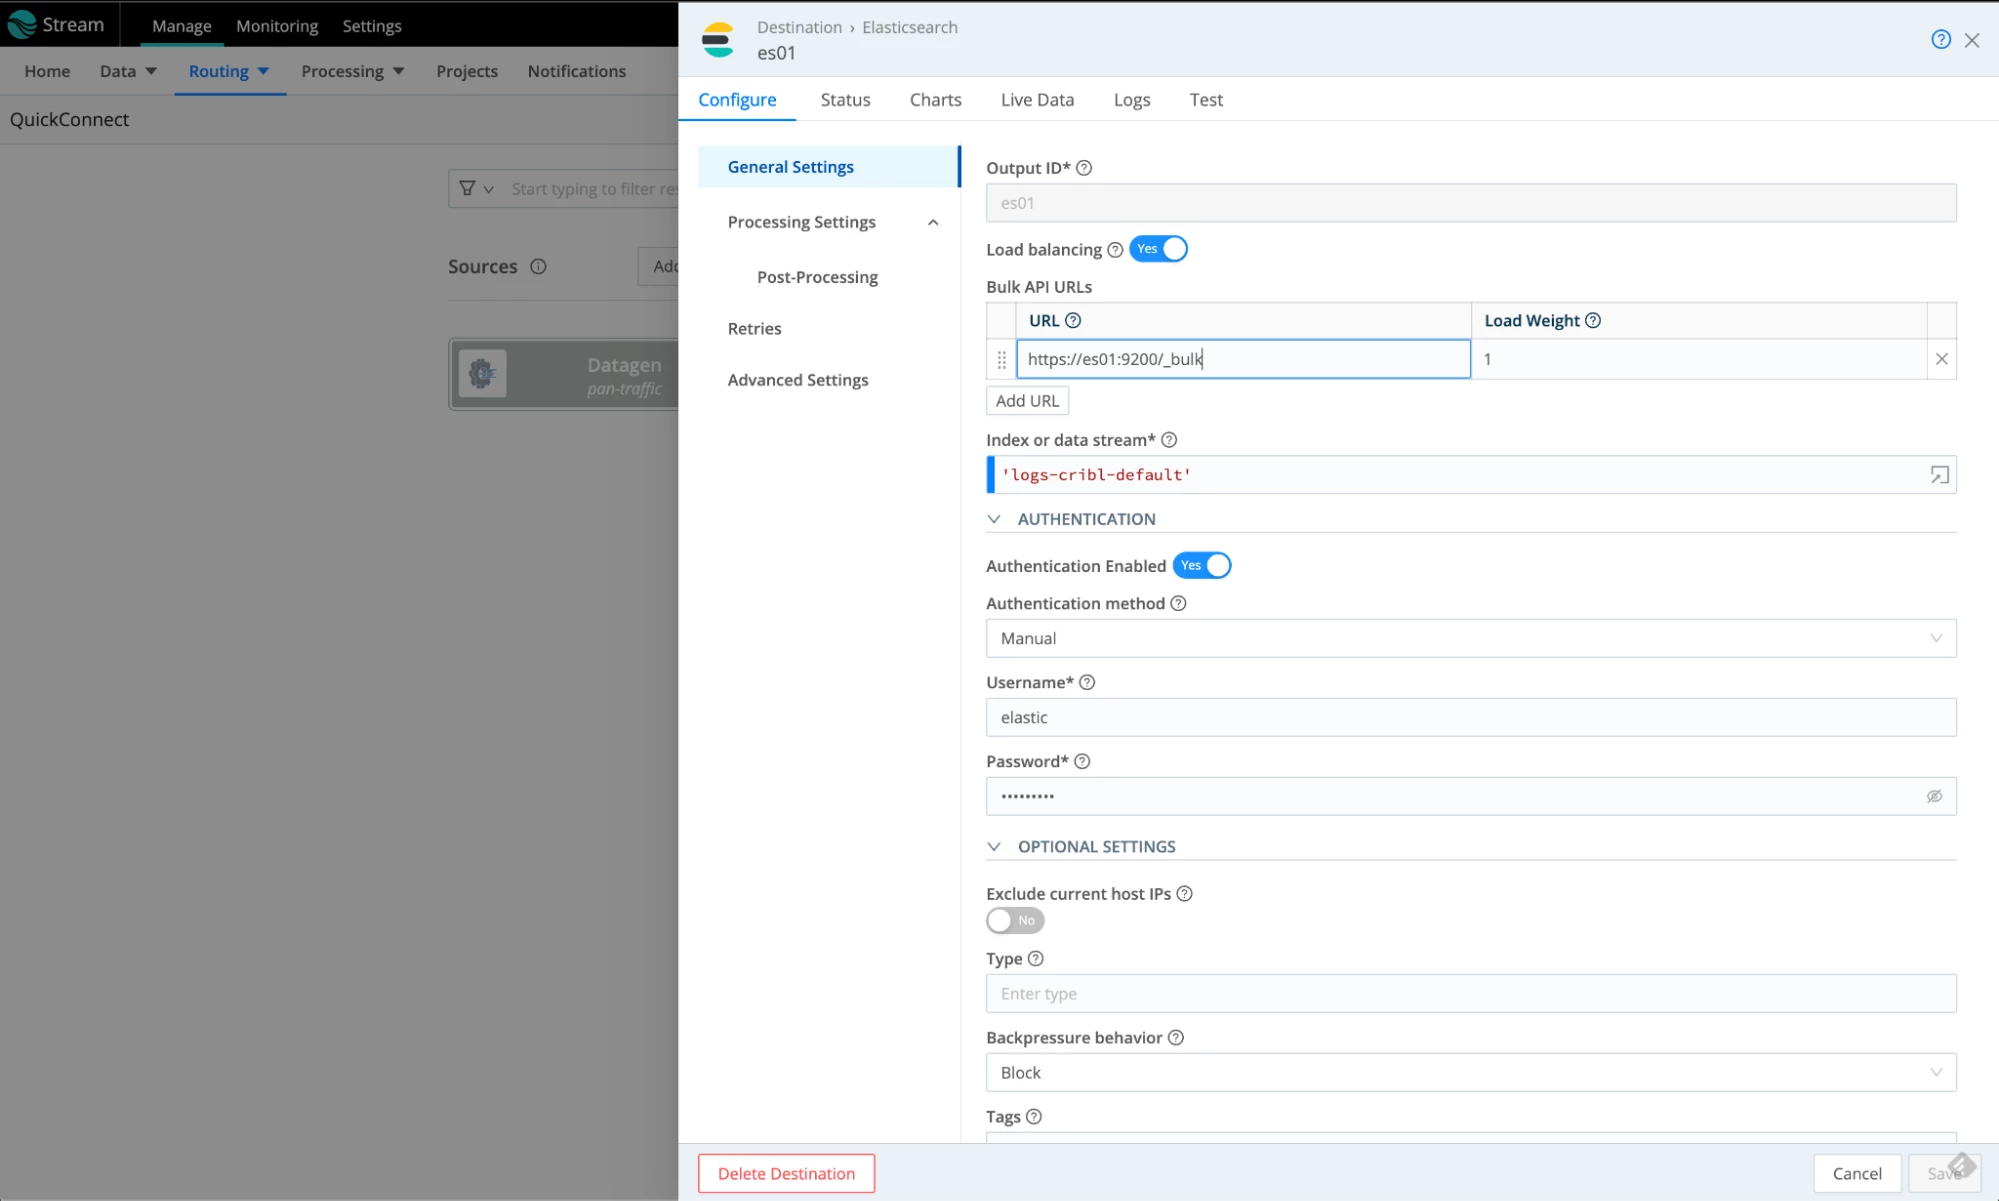1999x1201 pixels.
Task: Switch to the Test tab
Action: tap(1205, 99)
